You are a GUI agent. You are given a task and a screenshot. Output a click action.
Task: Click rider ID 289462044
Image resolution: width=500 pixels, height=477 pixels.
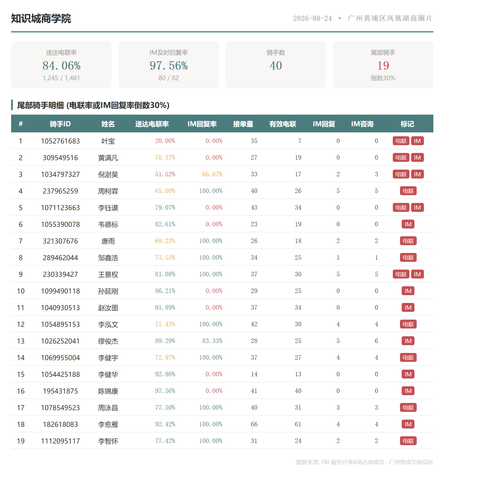[60, 258]
